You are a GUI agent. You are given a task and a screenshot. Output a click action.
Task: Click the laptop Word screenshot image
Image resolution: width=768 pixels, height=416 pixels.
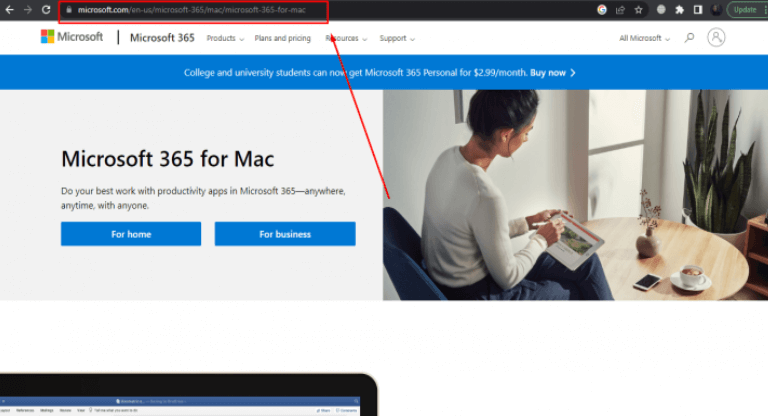[189, 395]
